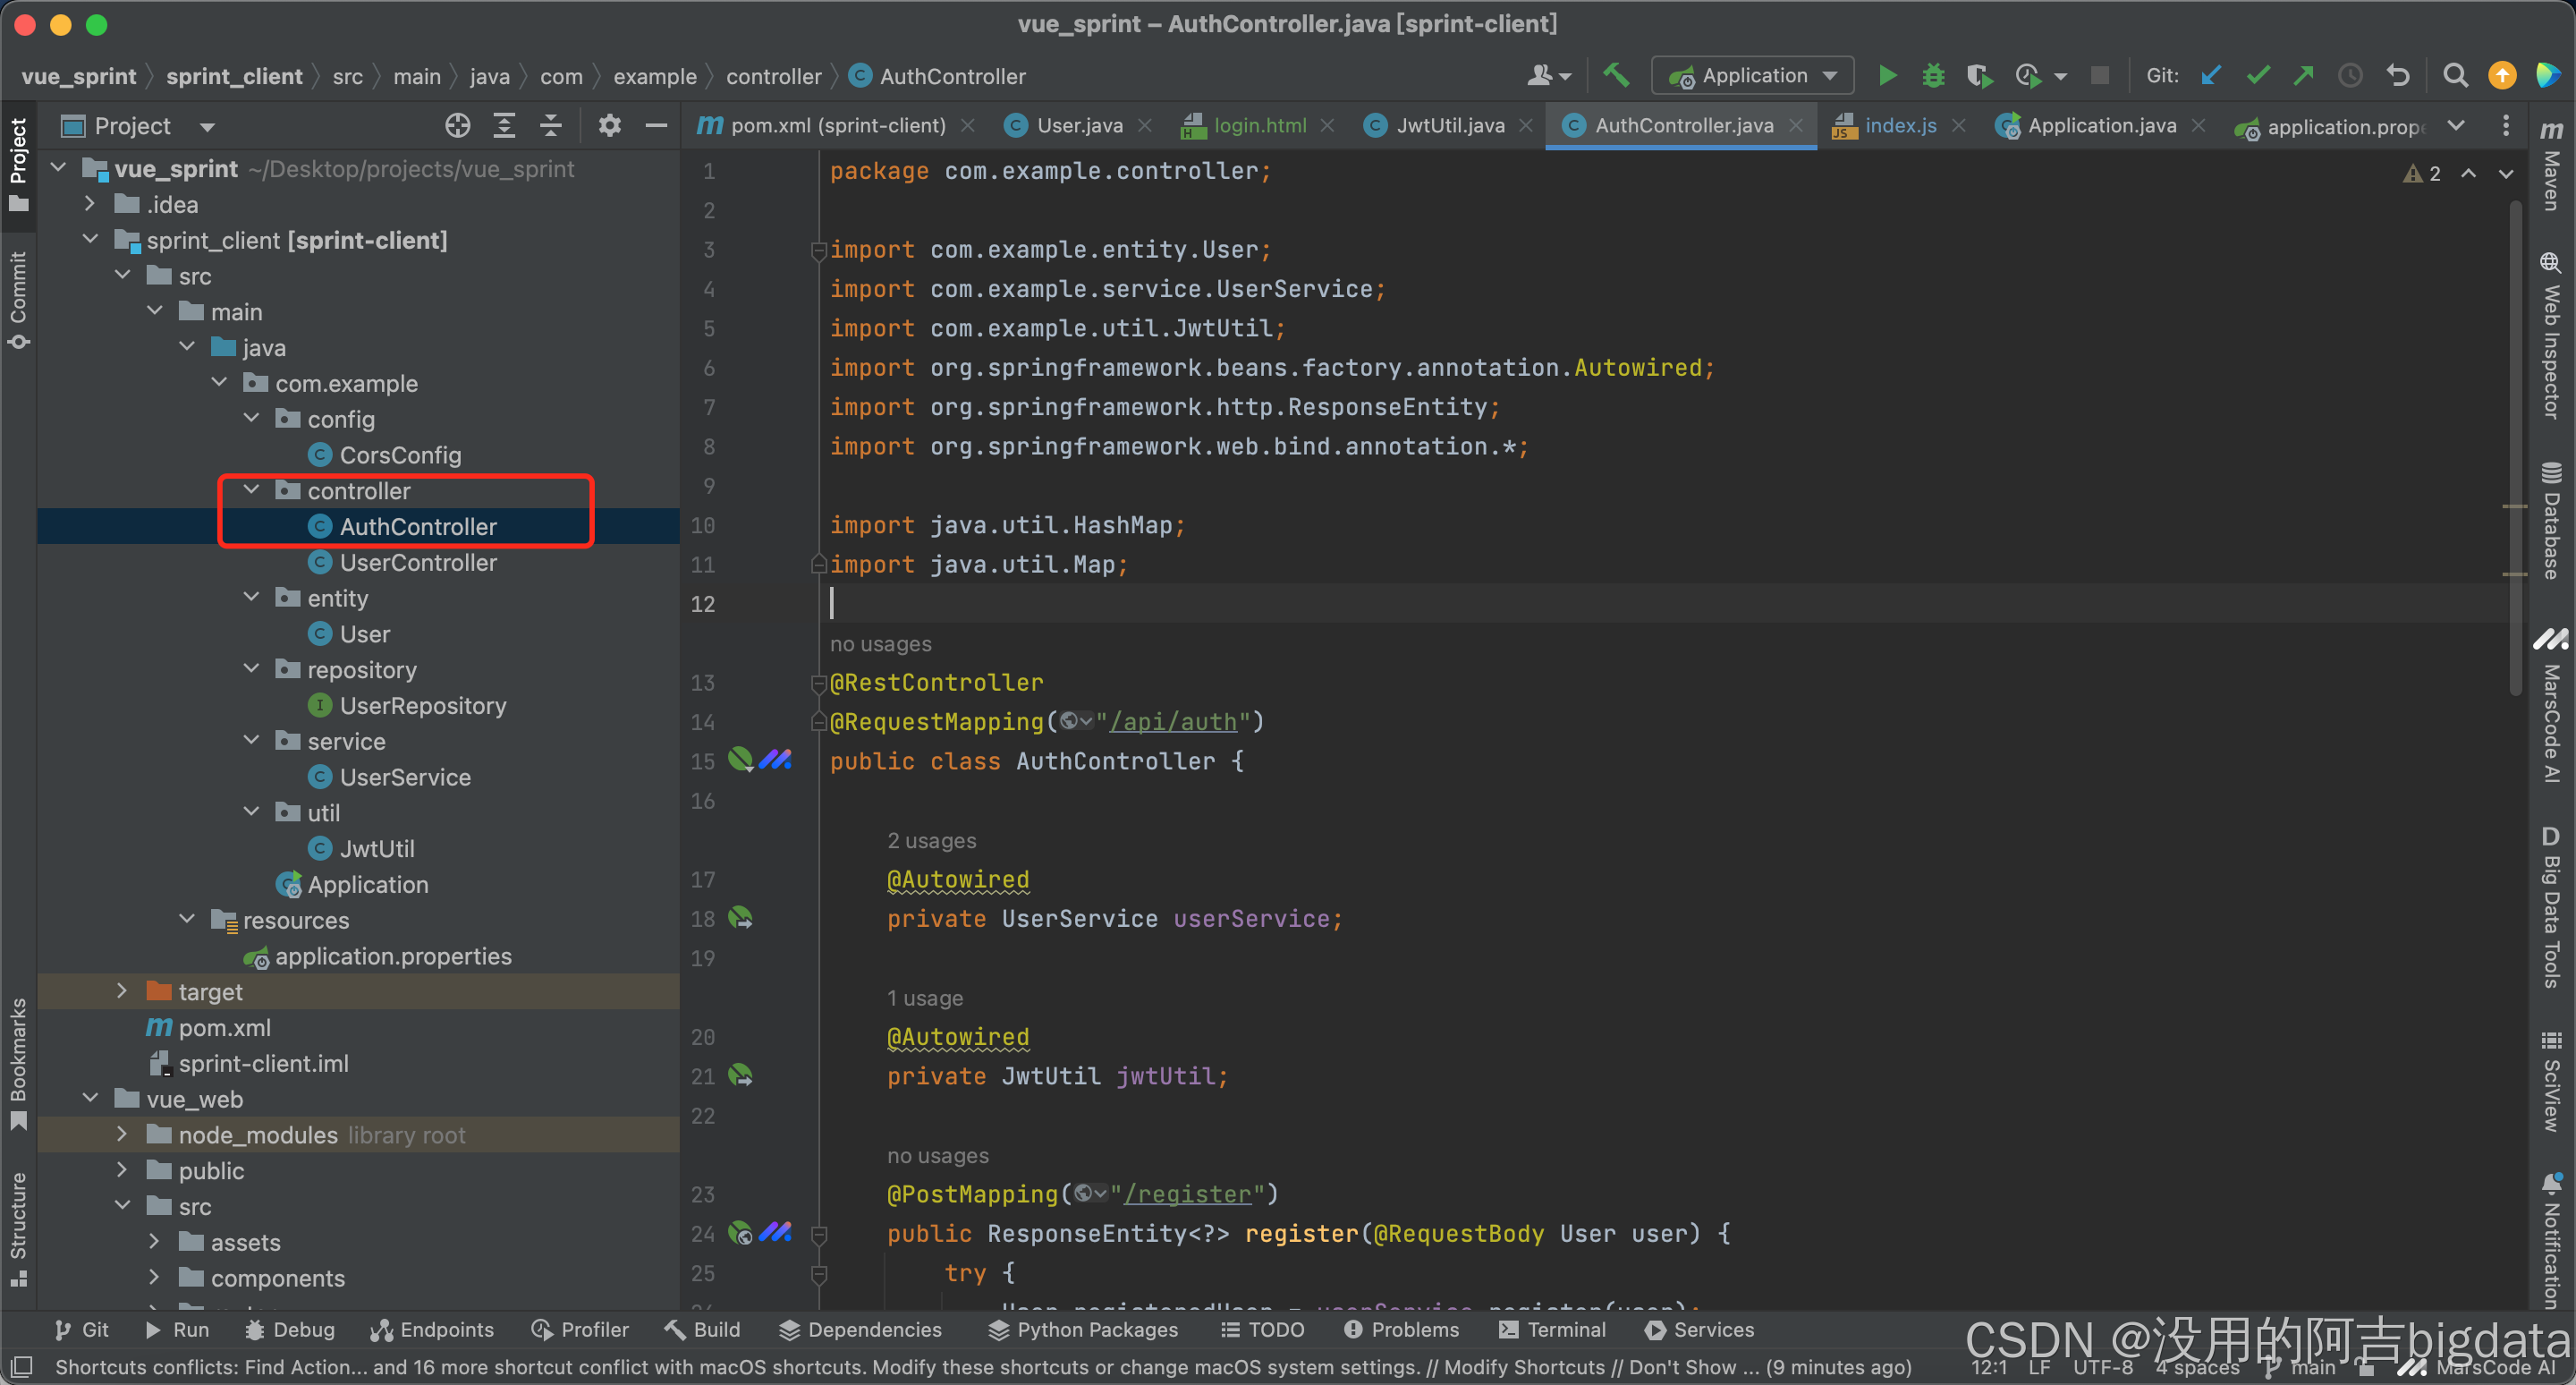Click Collapse All icon in Project panel

(551, 126)
